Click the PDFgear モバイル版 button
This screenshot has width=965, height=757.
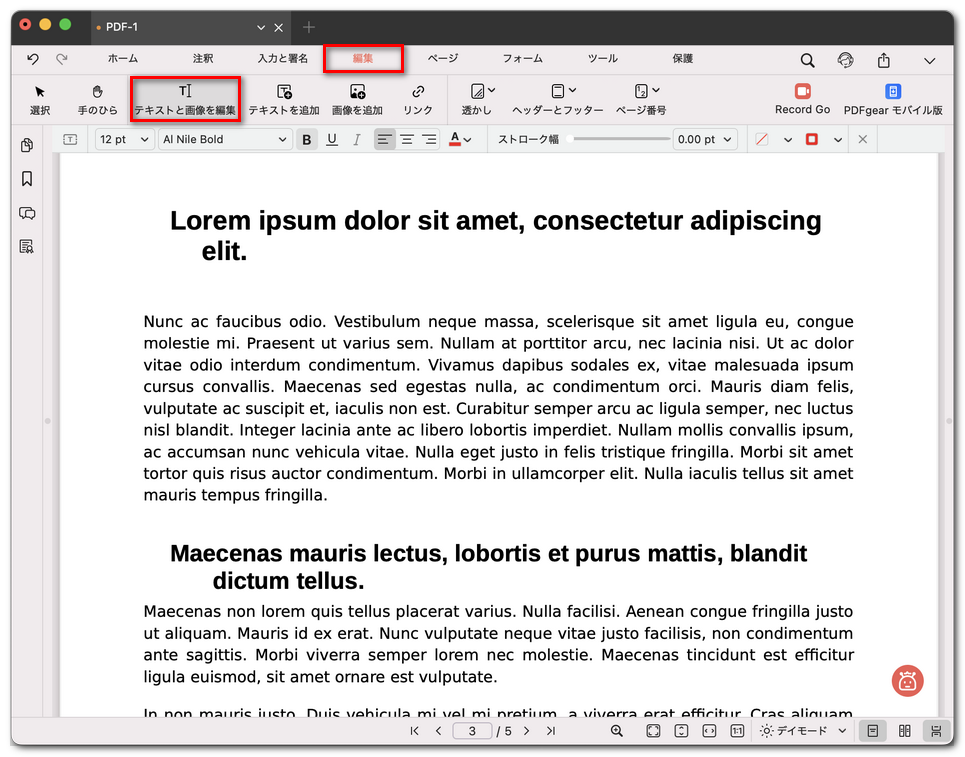pos(892,98)
